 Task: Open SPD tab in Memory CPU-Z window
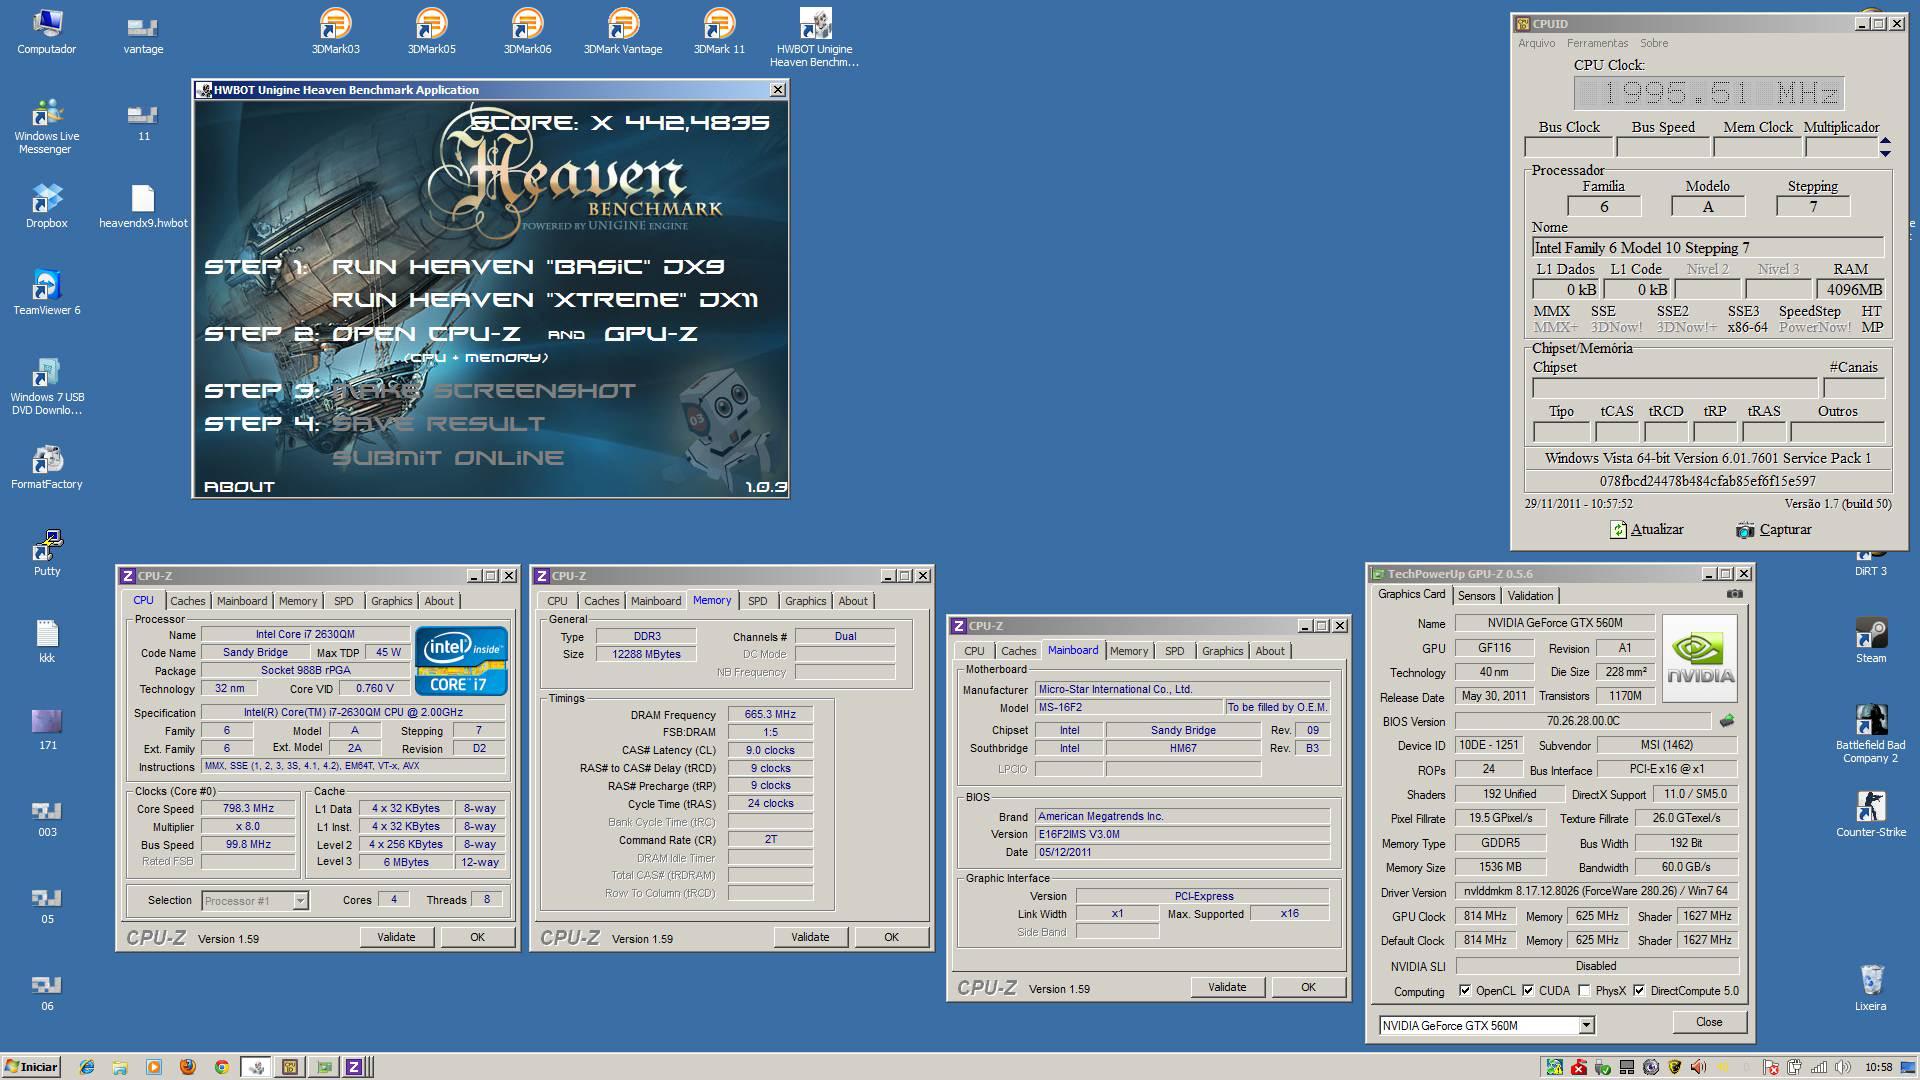tap(757, 601)
